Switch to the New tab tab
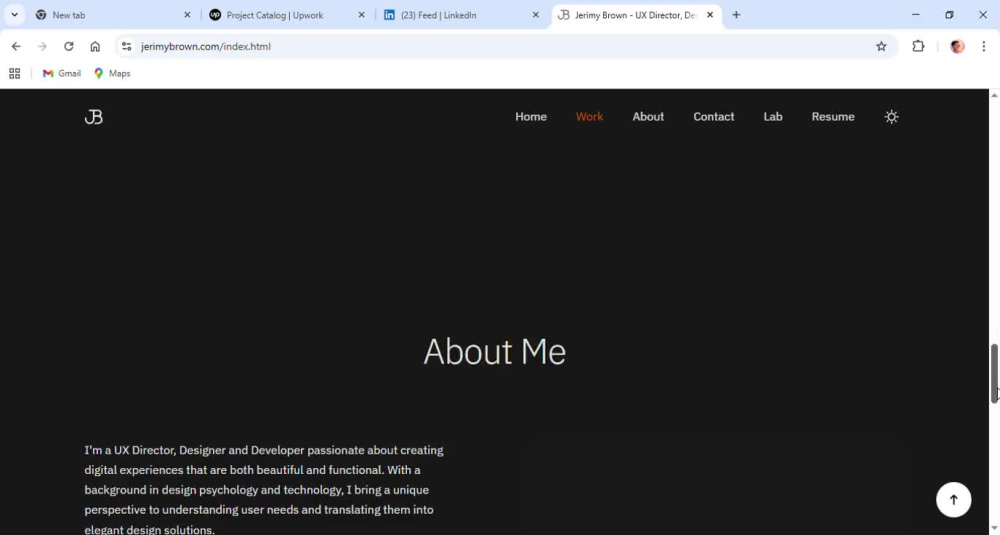The width and height of the screenshot is (1000, 535). click(113, 15)
